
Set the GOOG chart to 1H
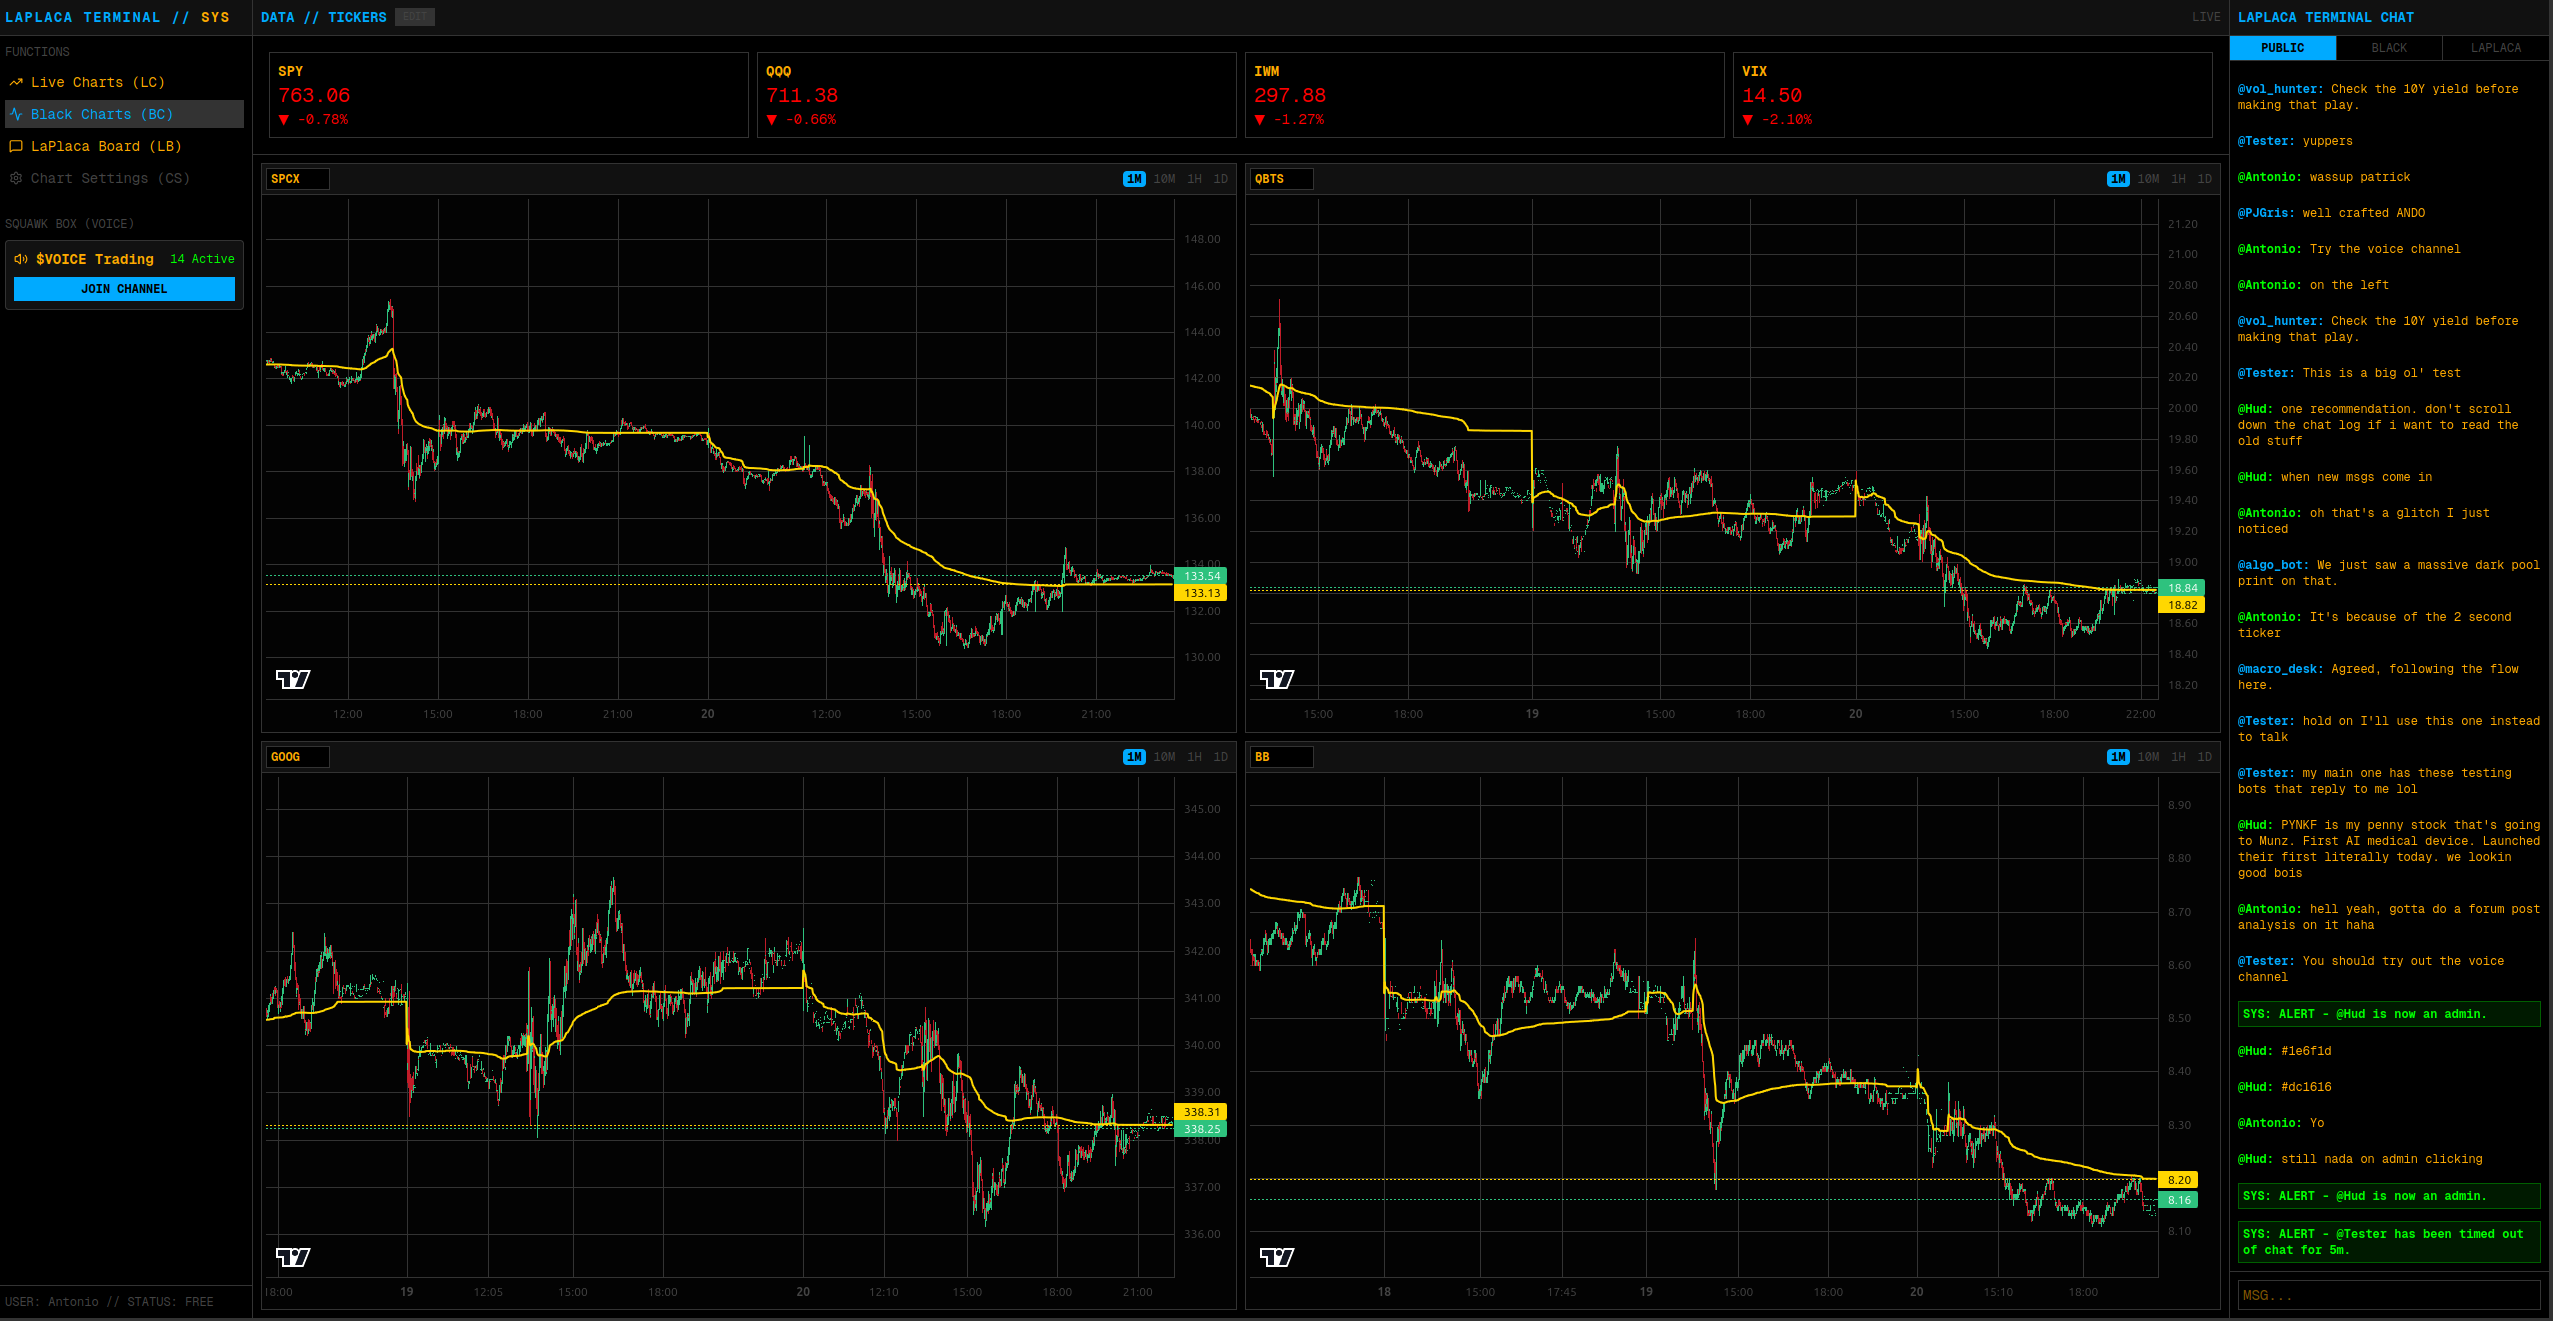[1194, 757]
